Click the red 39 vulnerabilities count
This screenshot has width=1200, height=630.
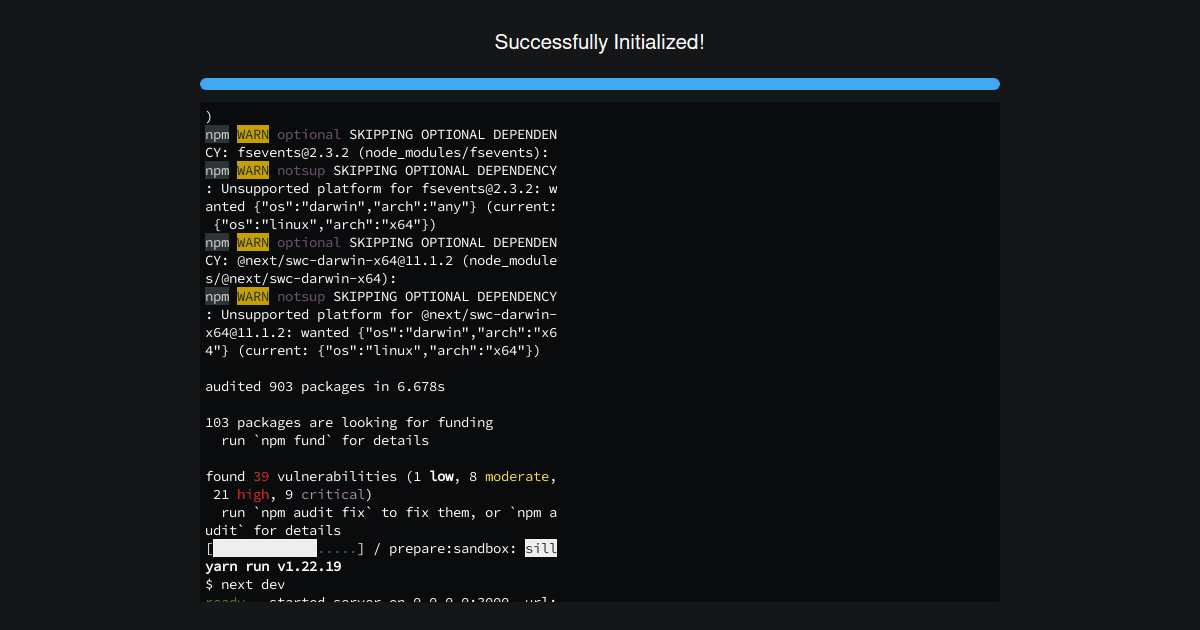(260, 476)
